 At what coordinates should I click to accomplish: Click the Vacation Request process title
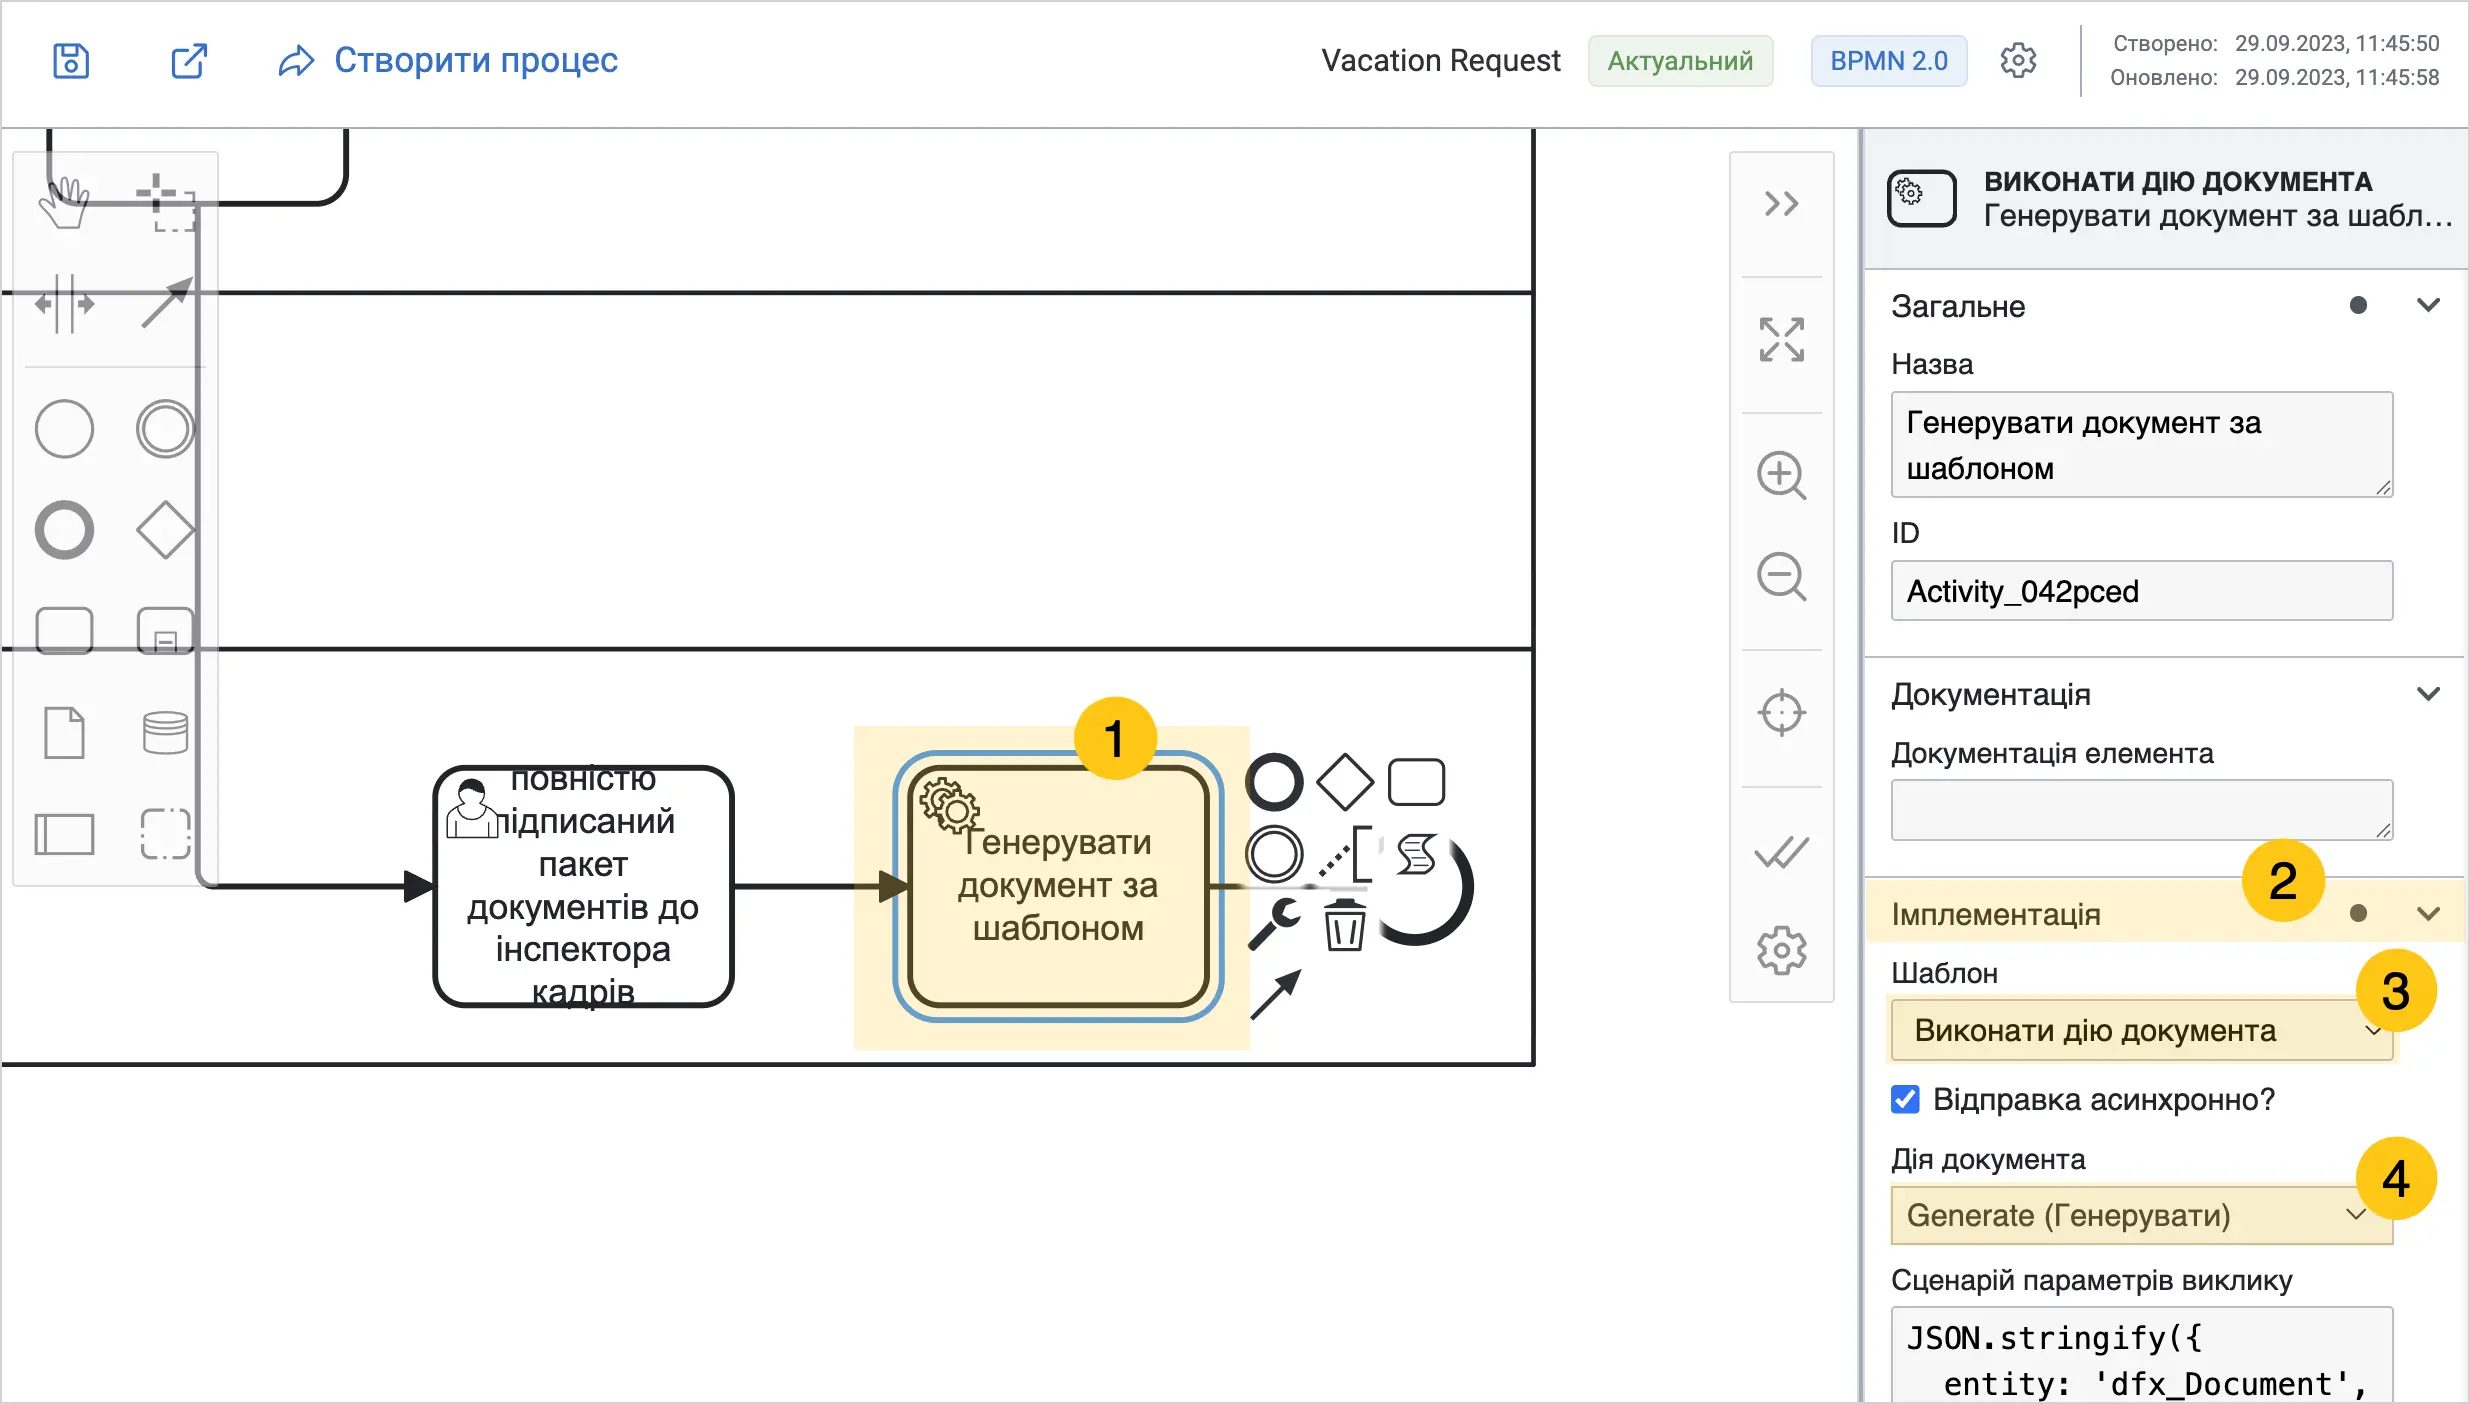(1440, 61)
